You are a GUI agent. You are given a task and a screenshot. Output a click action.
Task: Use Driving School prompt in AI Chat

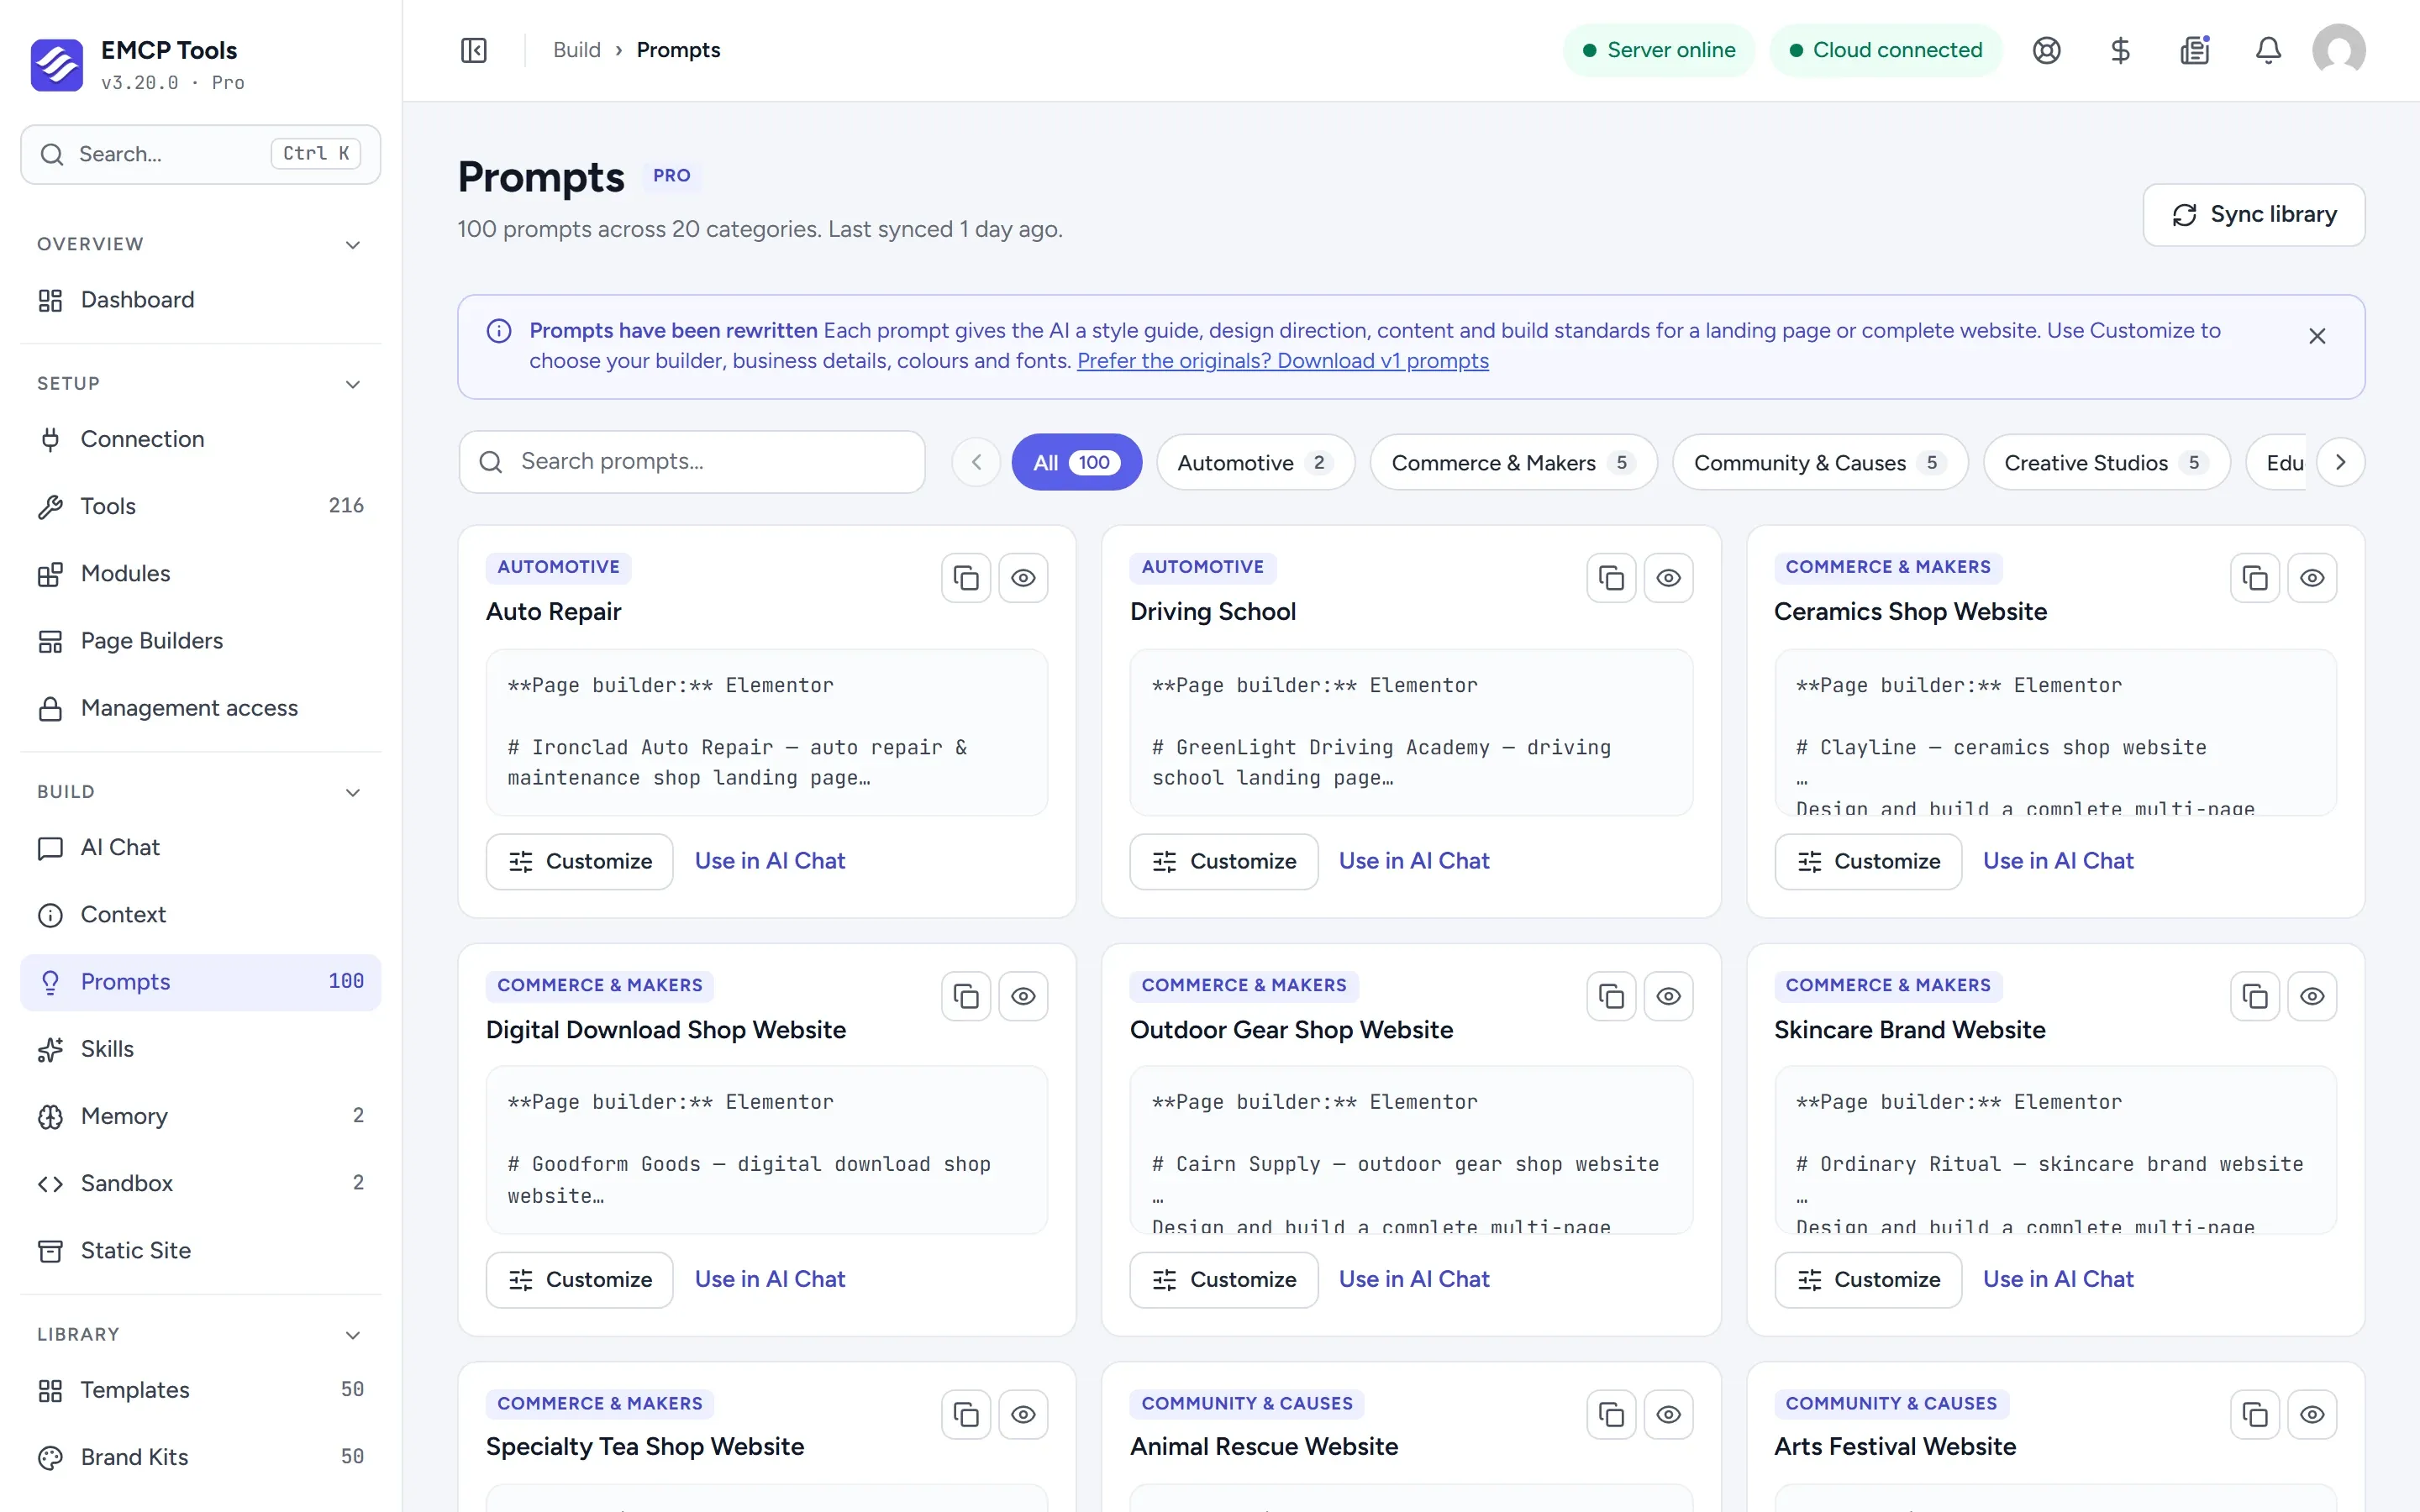(x=1413, y=861)
